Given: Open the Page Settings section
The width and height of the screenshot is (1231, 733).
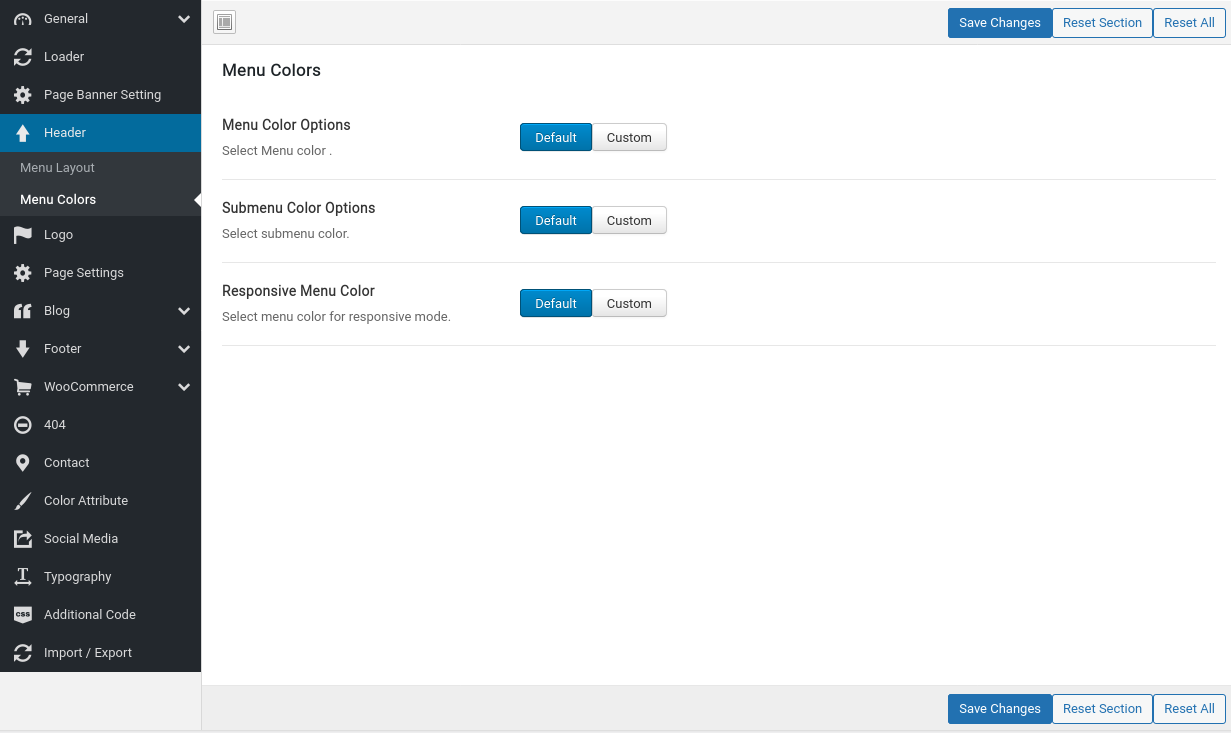Looking at the screenshot, I should coord(100,273).
